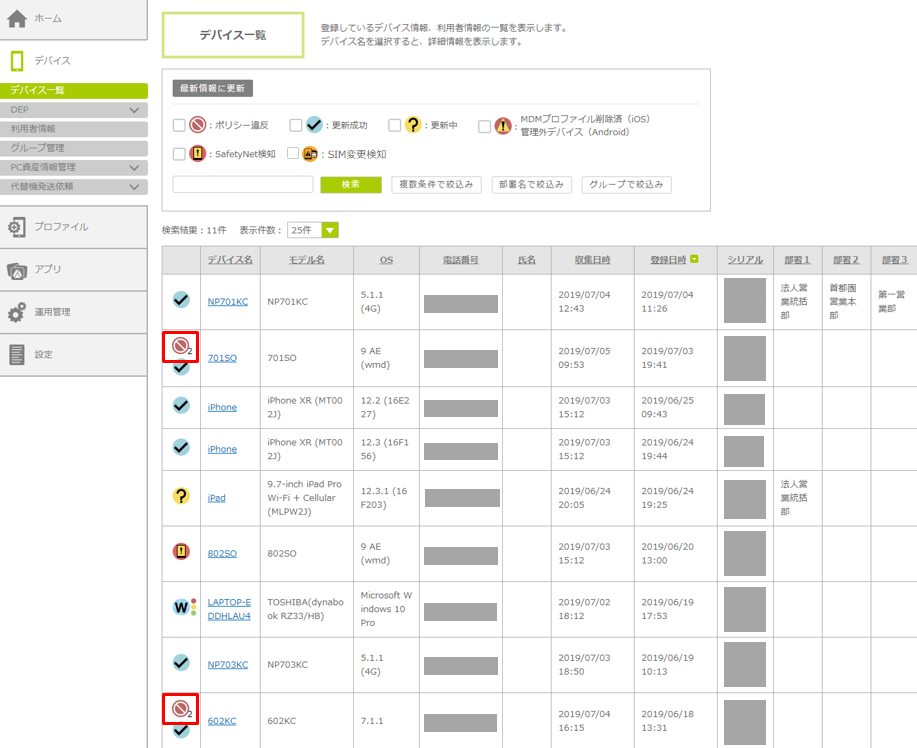This screenshot has width=917, height=748.
Task: Click the Home icon in sidebar
Action: [17, 19]
